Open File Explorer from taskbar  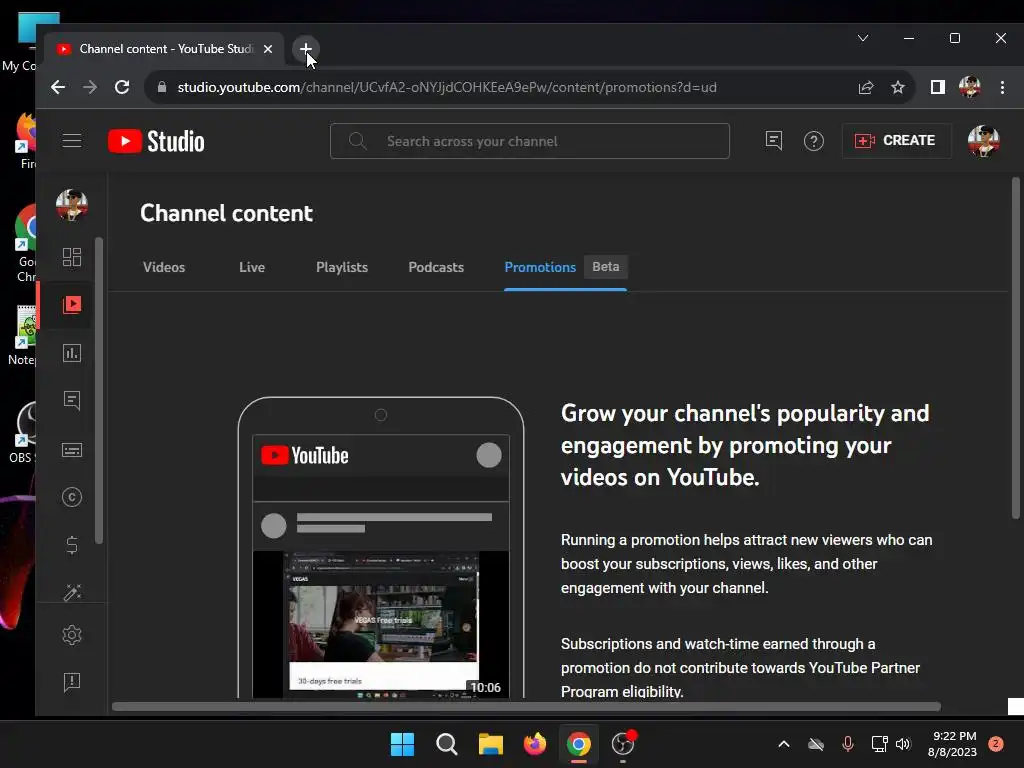click(x=490, y=744)
